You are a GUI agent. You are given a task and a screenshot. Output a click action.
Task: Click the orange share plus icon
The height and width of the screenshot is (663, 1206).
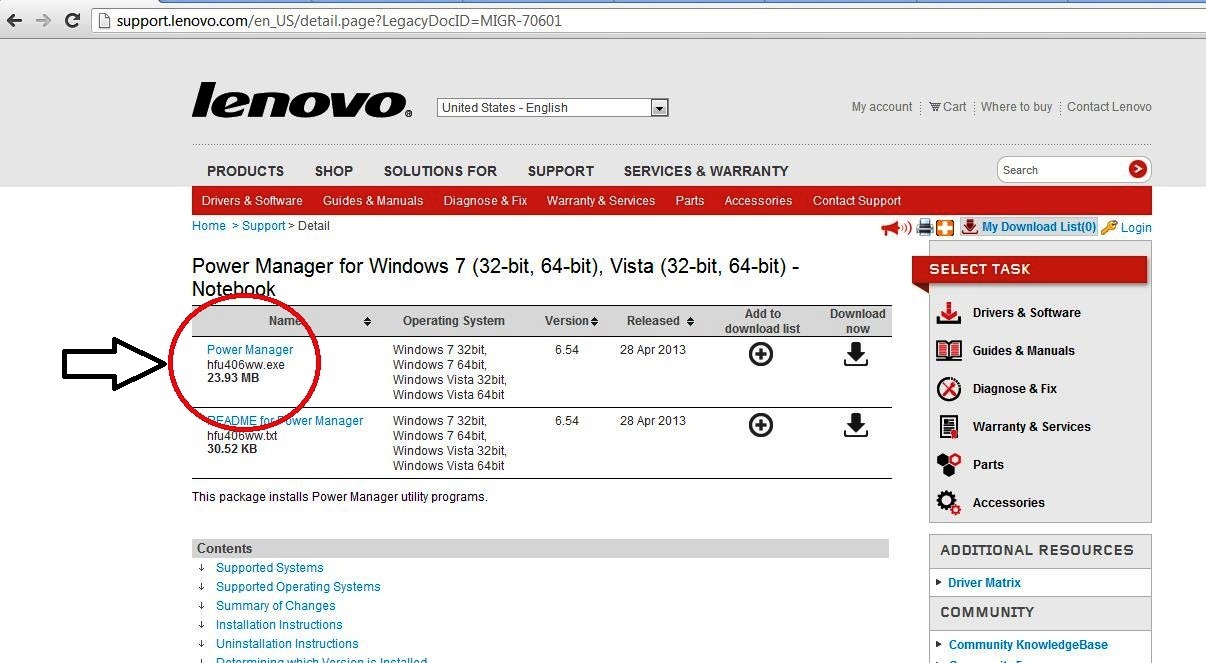pyautogui.click(x=945, y=228)
